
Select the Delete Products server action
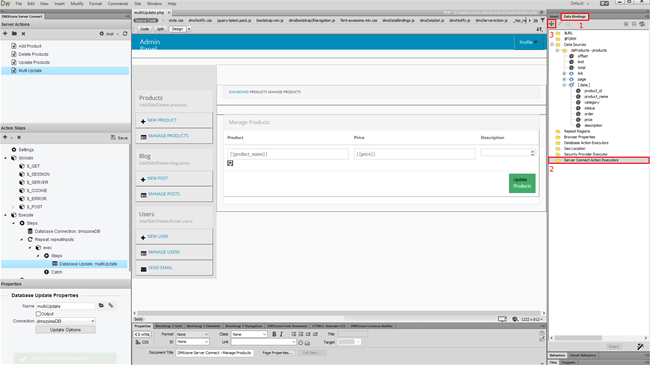tap(33, 54)
